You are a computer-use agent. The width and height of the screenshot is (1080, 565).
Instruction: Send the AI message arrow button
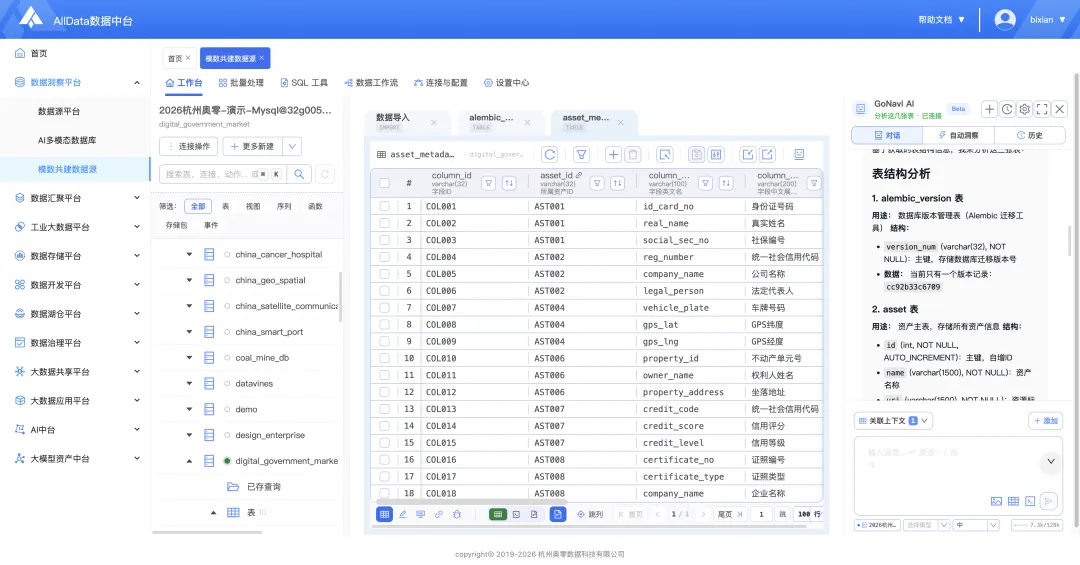click(x=1048, y=501)
